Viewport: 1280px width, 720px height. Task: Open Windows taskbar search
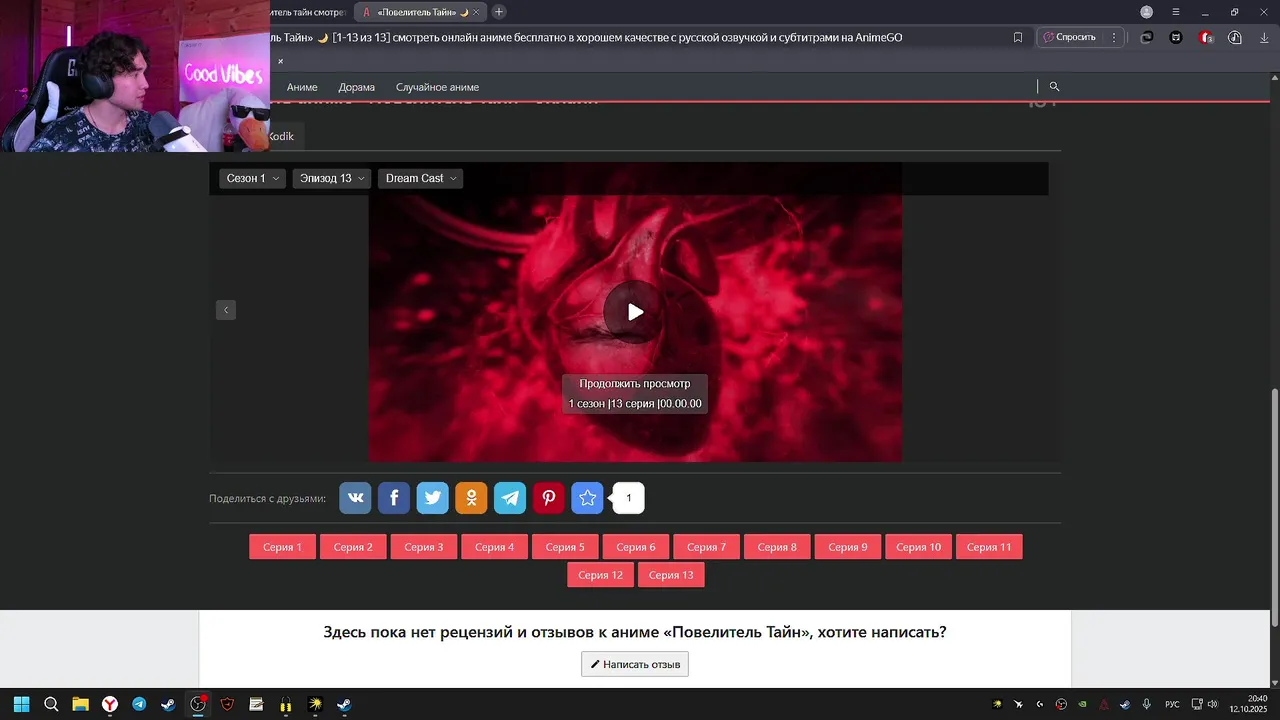click(x=51, y=704)
